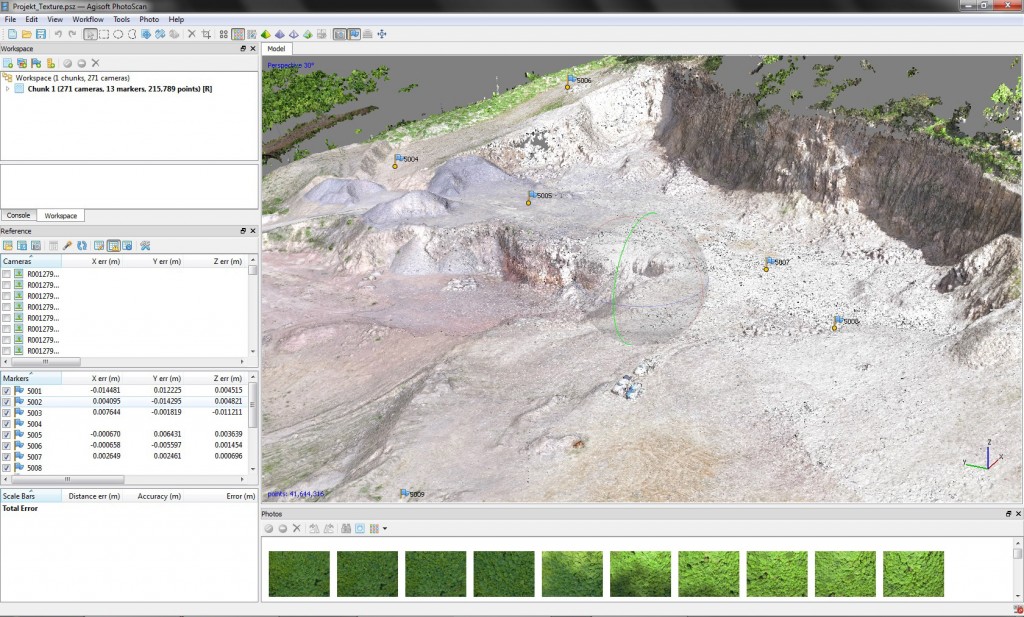
Task: Open the thumbnail size dropdown in Photos panel
Action: [385, 528]
